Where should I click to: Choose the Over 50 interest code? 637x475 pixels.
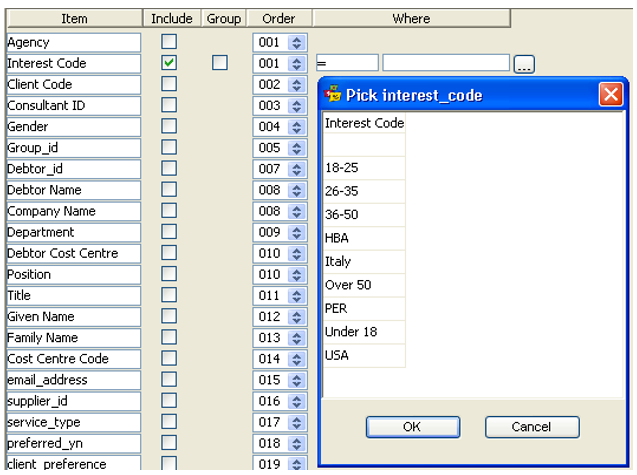click(364, 285)
